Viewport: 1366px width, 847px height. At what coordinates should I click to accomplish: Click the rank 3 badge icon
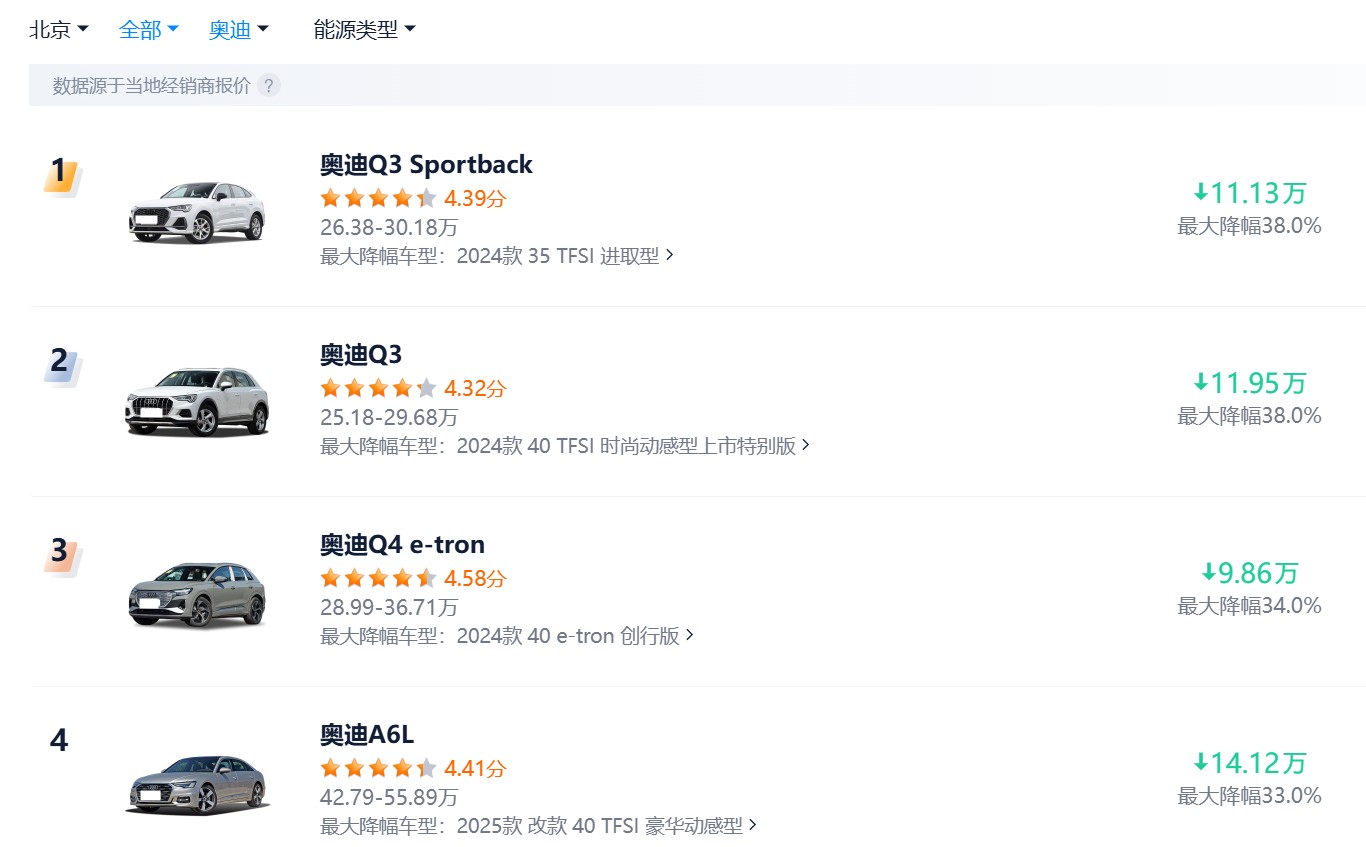(60, 556)
